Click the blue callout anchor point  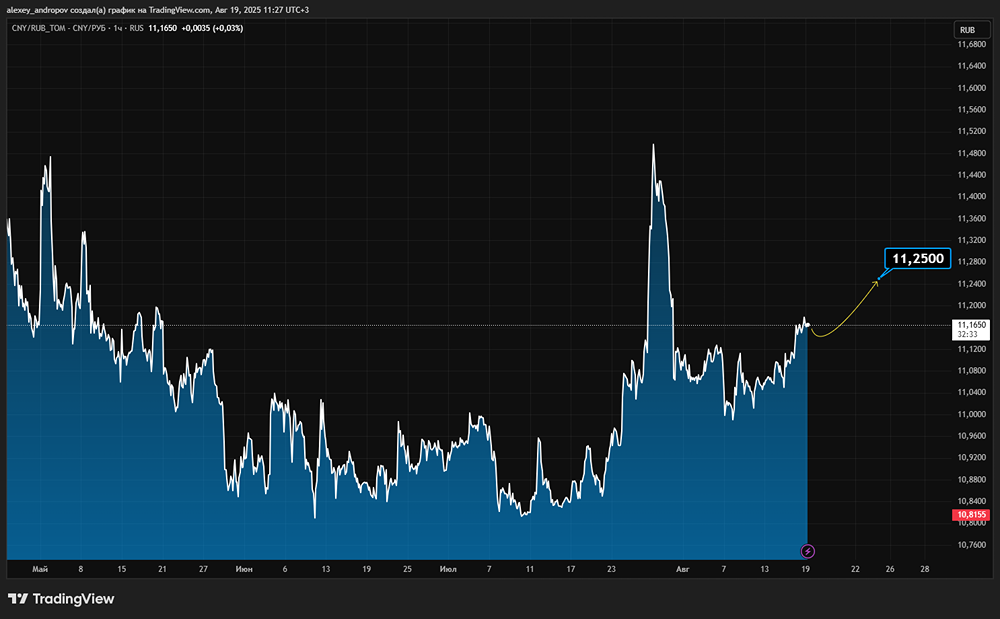tap(880, 278)
